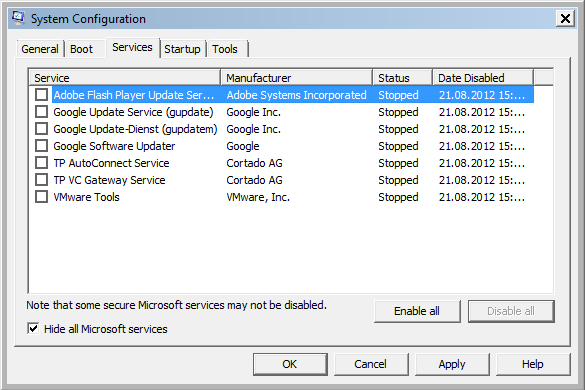Enable the TP AutoConnect Service checkbox
The image size is (585, 390).
pos(41,163)
